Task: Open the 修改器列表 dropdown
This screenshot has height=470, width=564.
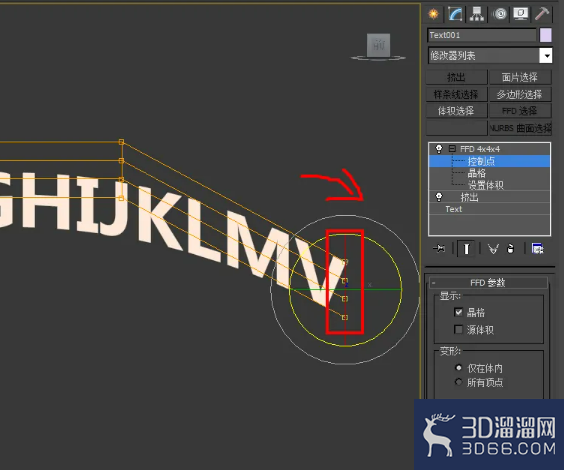Action: [490, 56]
